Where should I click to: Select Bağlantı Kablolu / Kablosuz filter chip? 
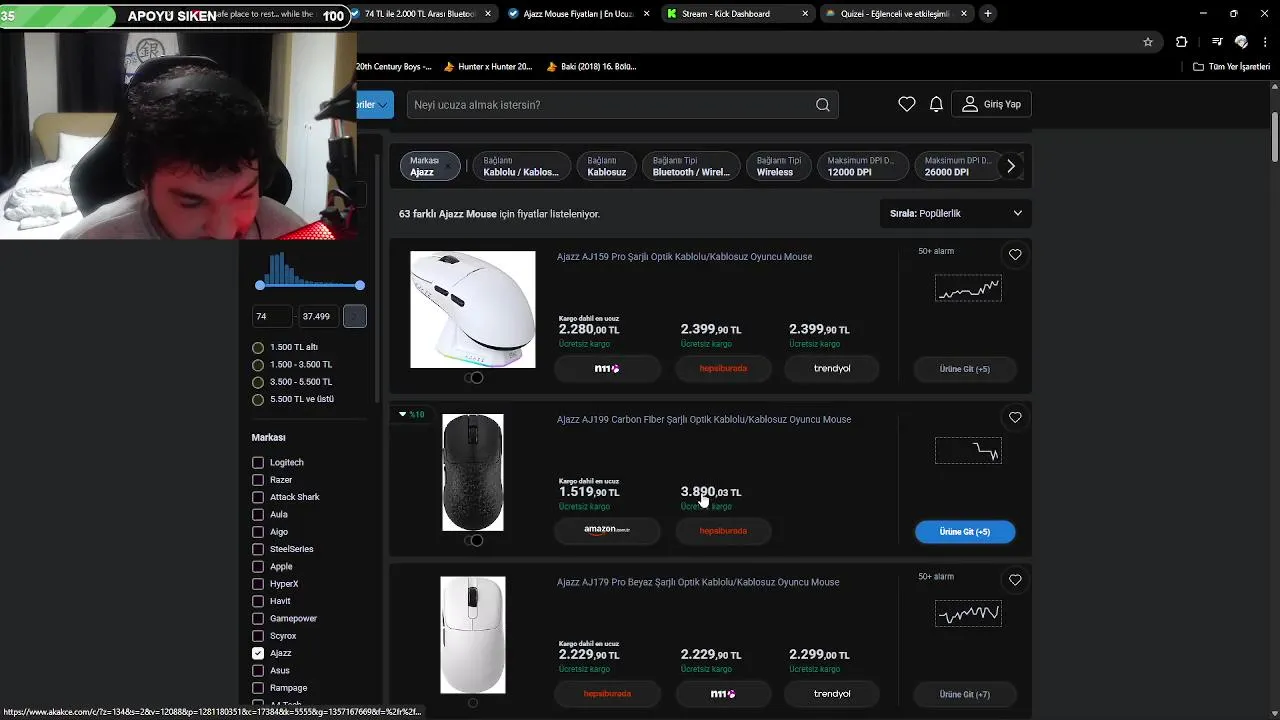[x=520, y=166]
